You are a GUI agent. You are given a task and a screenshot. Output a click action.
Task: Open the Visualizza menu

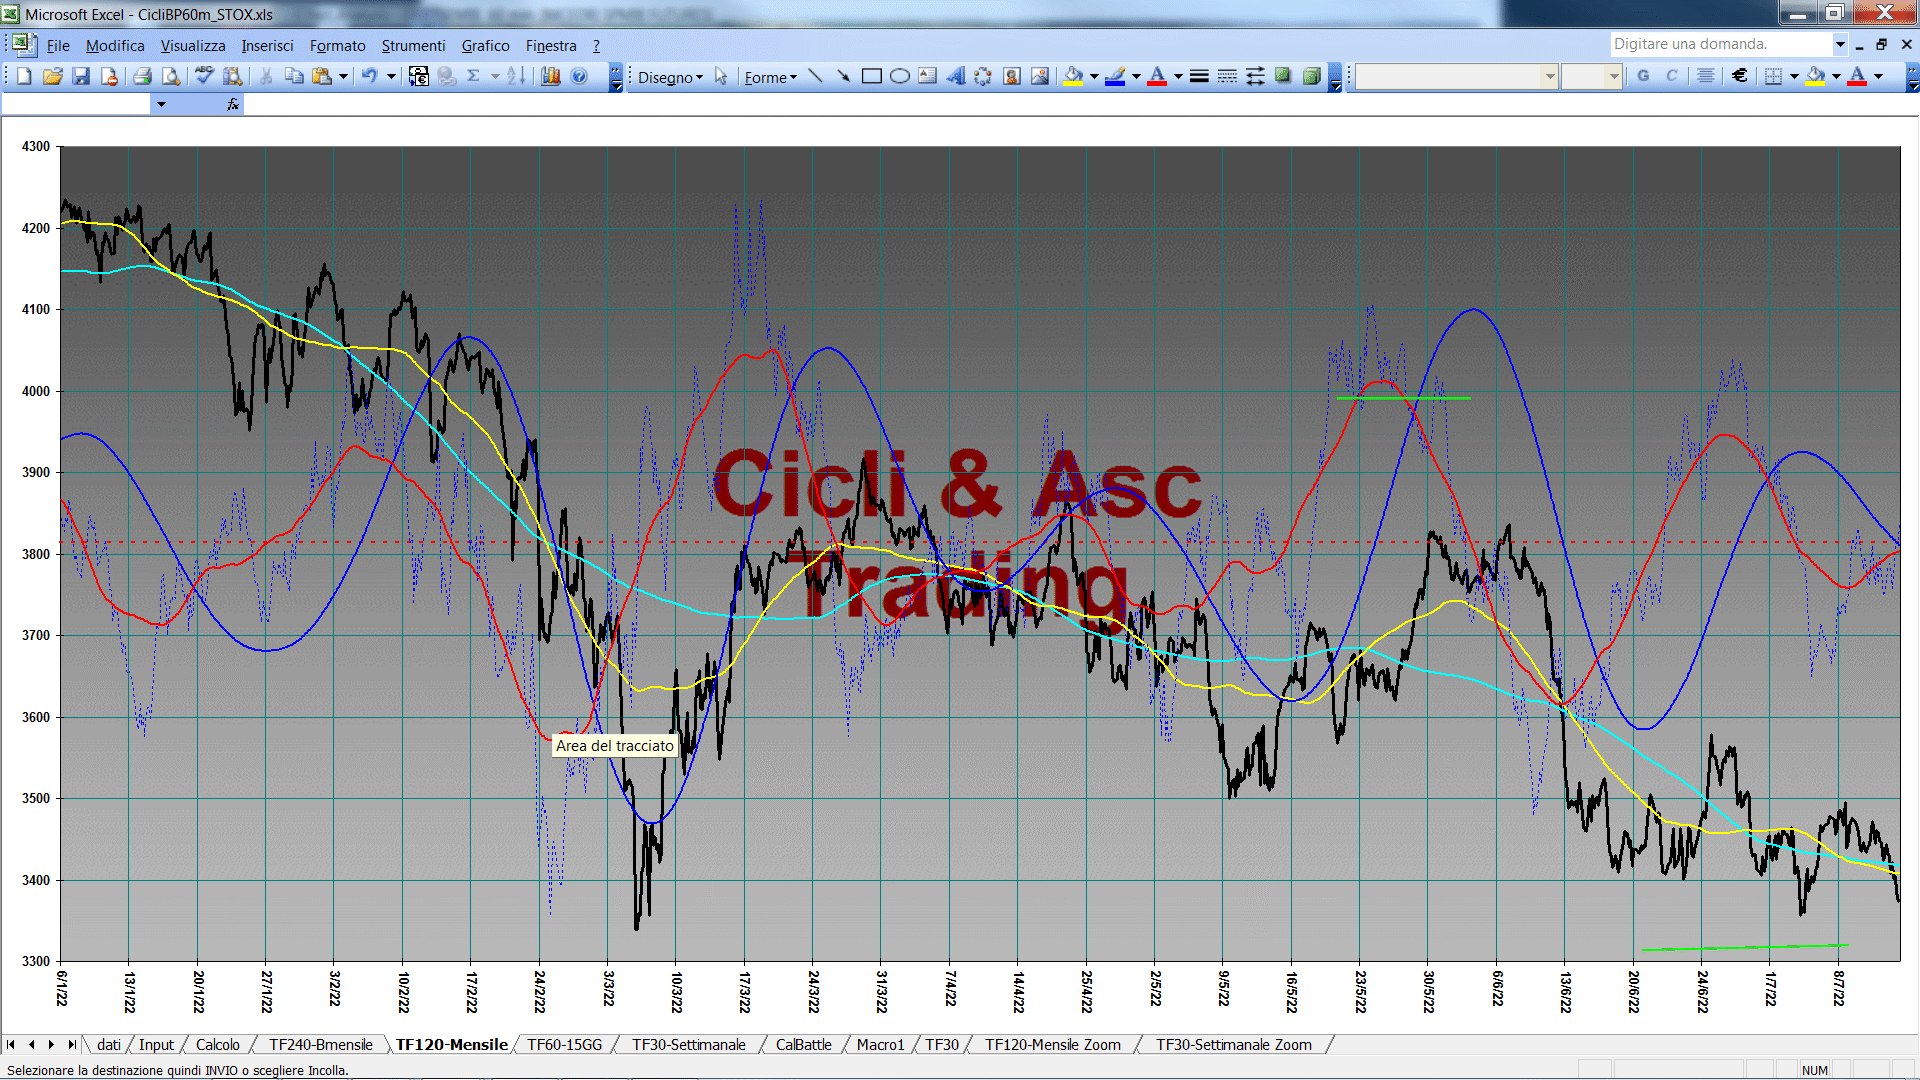tap(193, 45)
